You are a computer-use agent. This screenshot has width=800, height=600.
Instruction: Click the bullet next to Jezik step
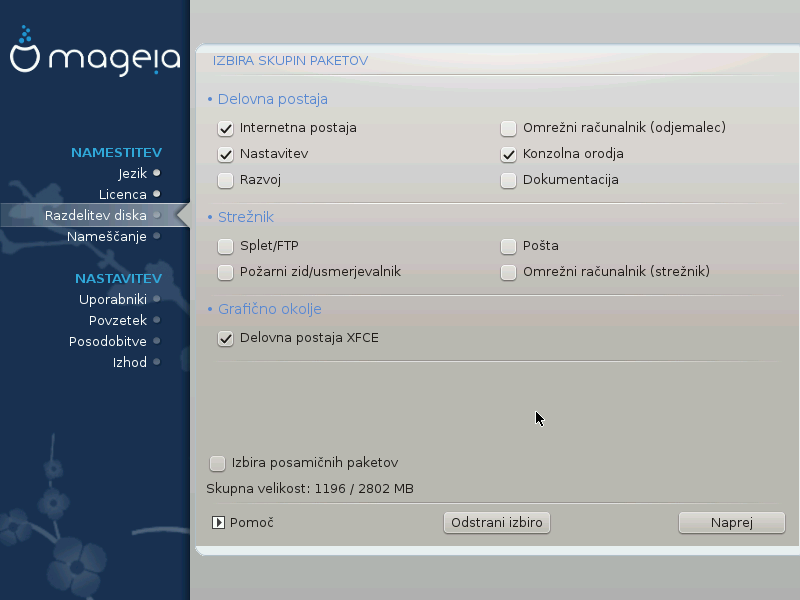coord(157,173)
